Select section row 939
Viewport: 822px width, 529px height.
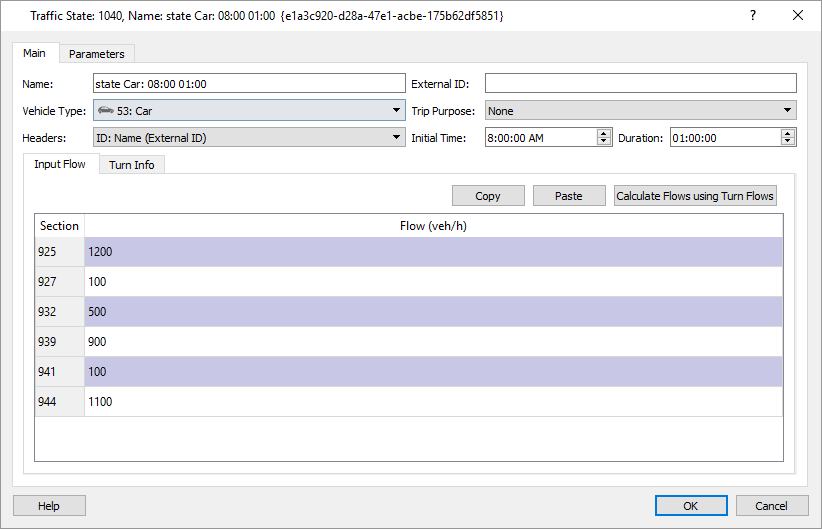[x=60, y=341]
